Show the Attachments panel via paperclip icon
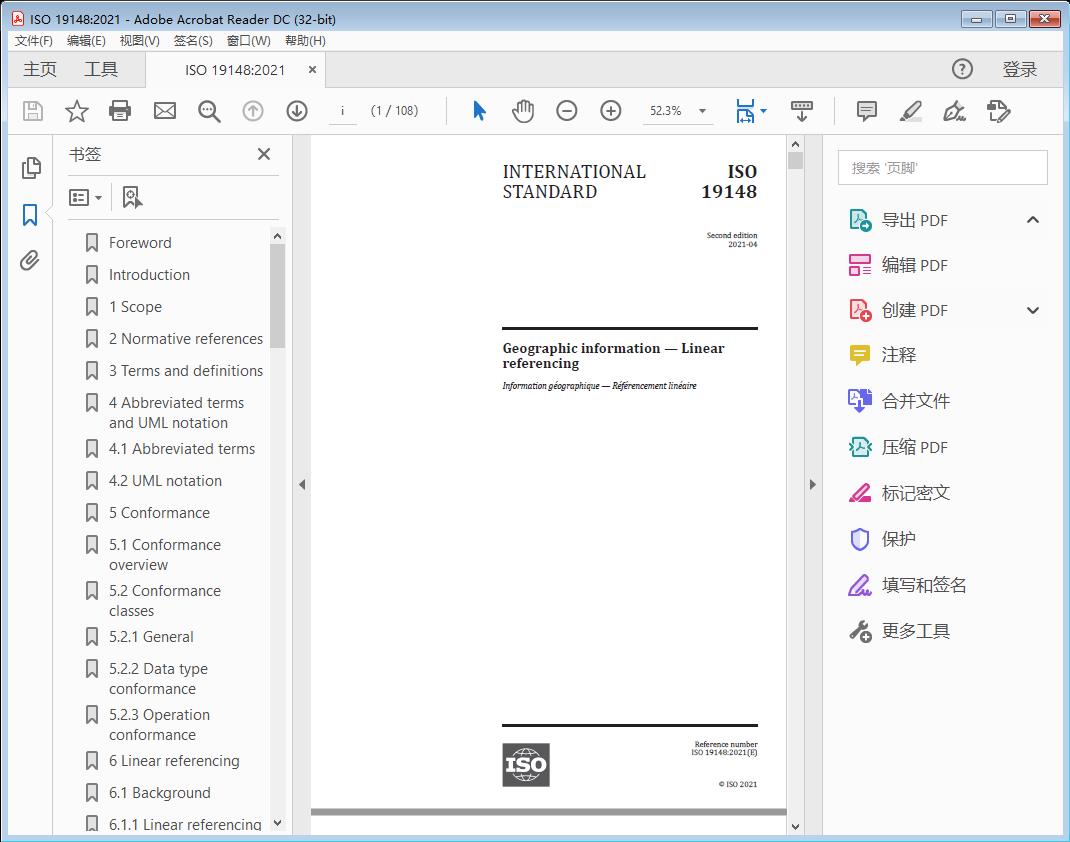1070x842 pixels. coord(30,260)
